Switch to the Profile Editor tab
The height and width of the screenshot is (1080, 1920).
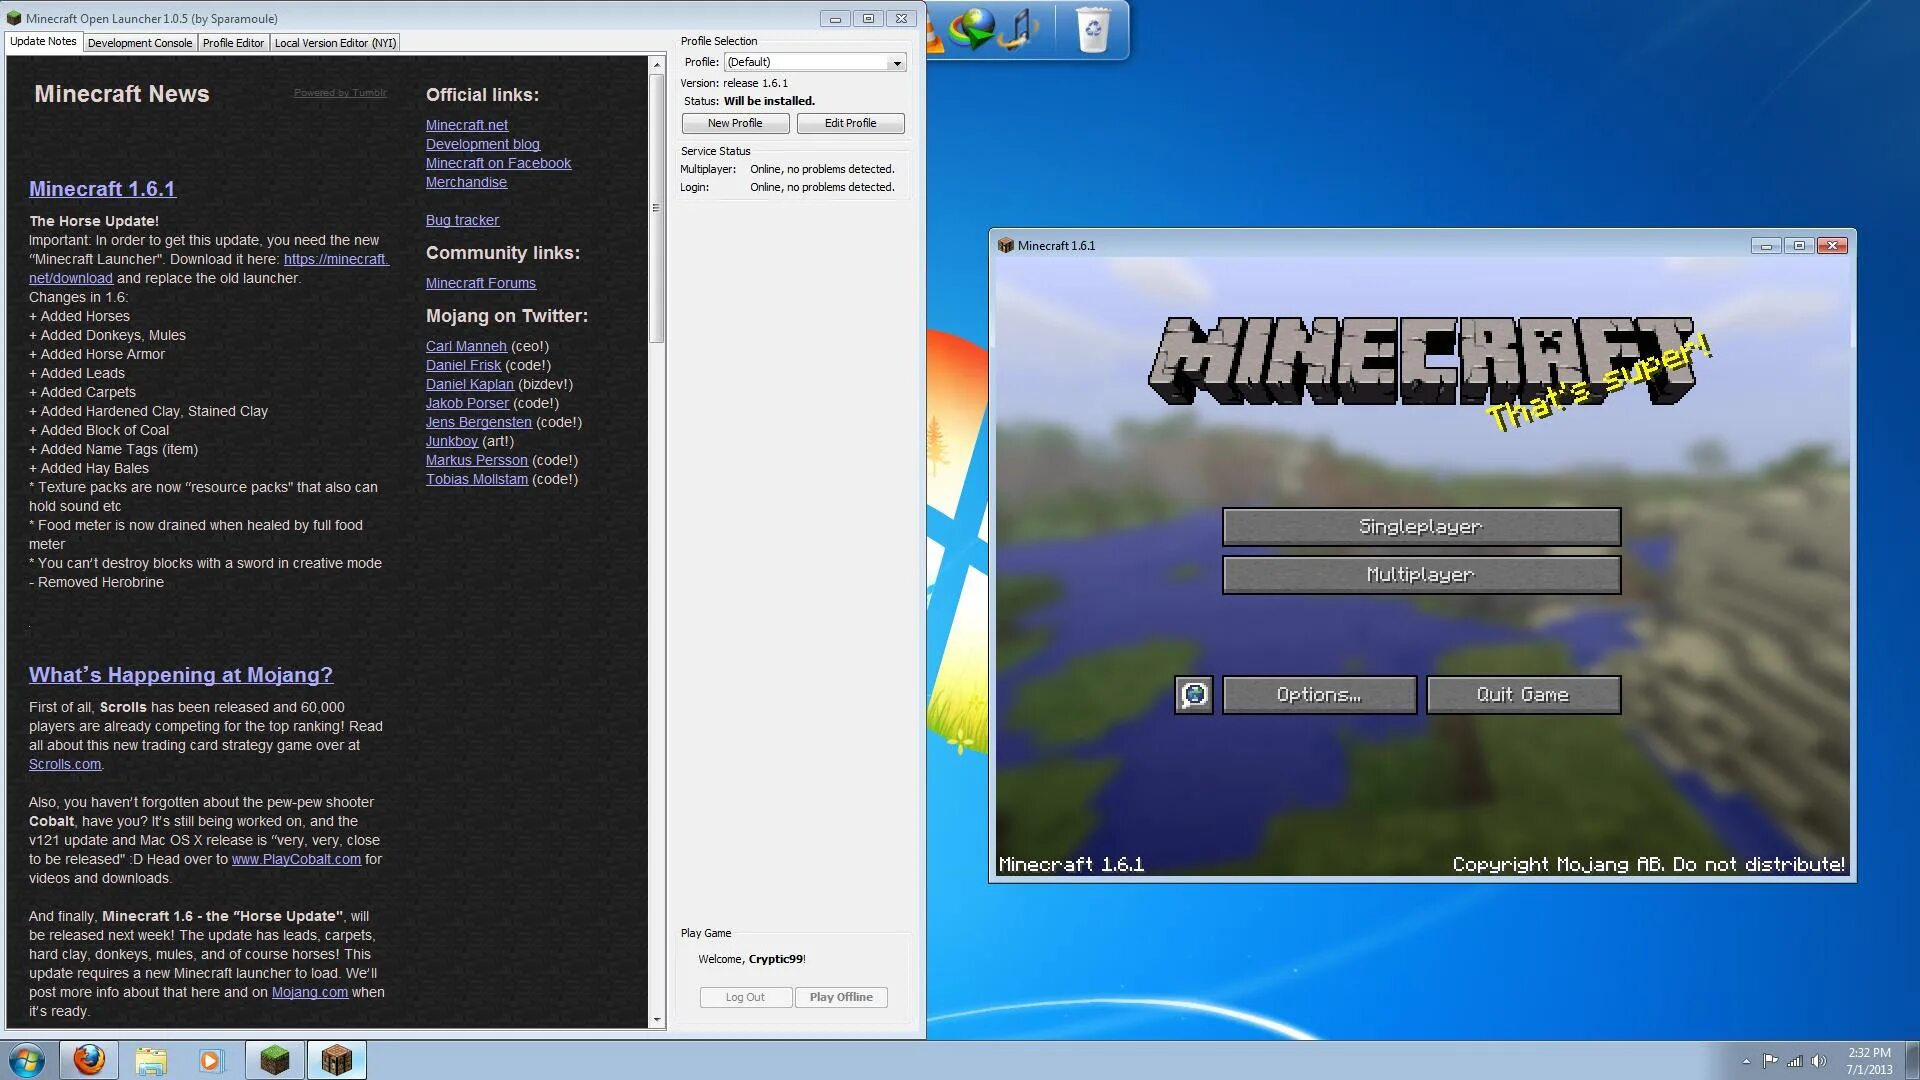tap(232, 42)
